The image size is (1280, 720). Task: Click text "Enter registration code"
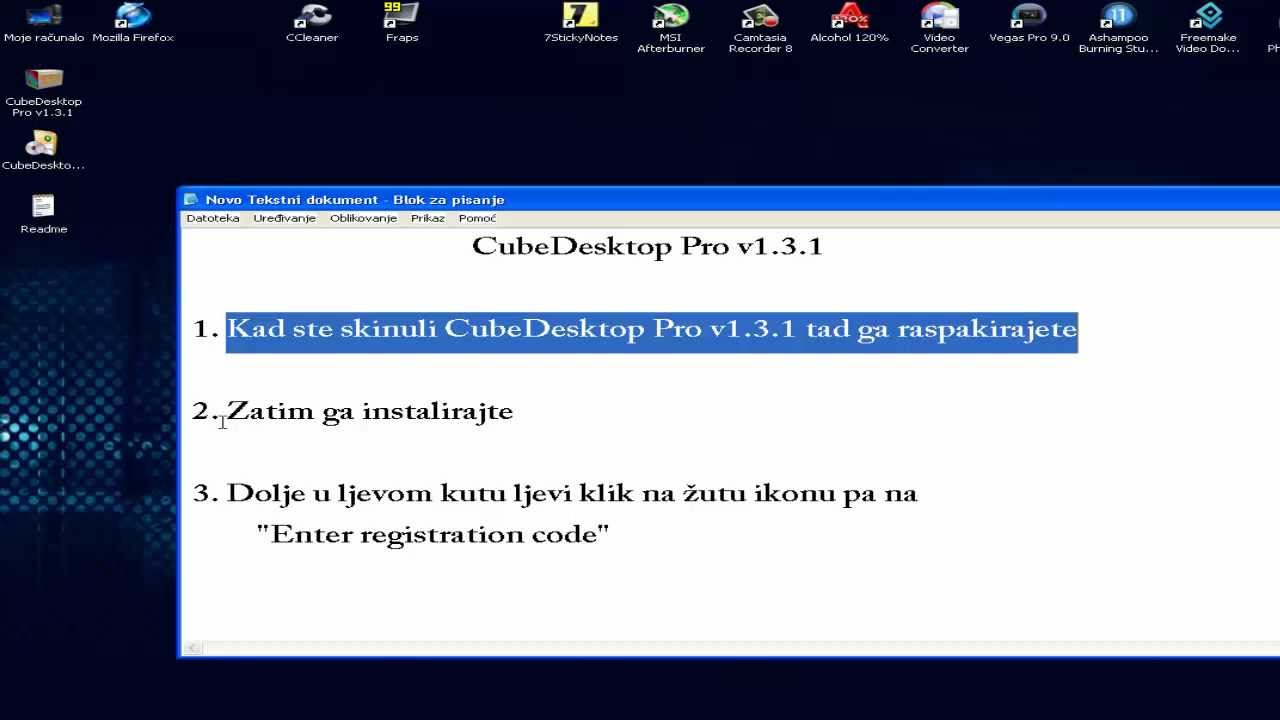(x=433, y=534)
